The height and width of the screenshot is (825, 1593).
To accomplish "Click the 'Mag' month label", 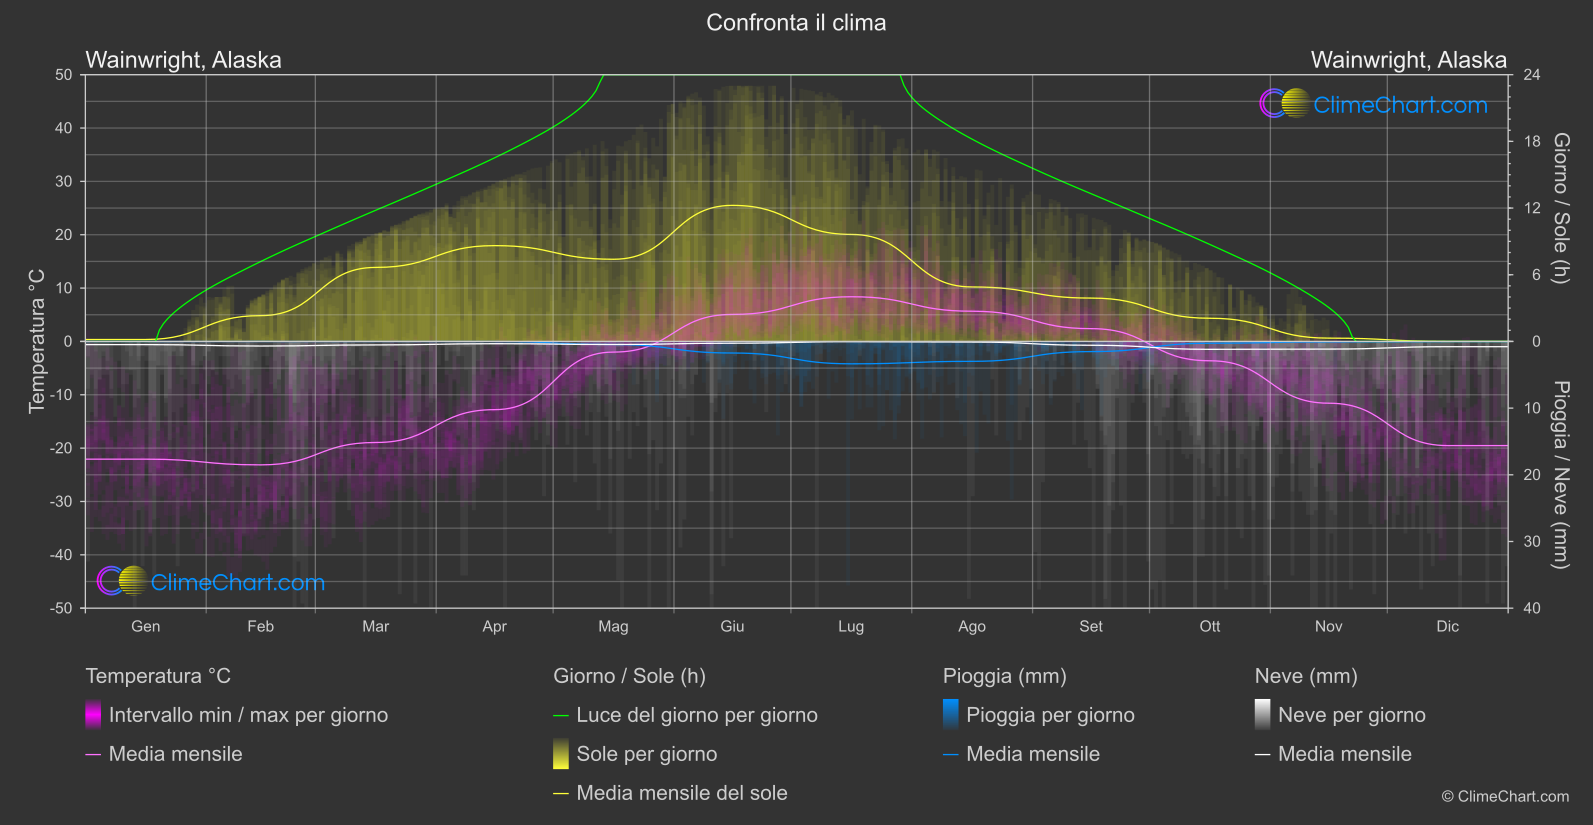I will pyautogui.click(x=613, y=626).
